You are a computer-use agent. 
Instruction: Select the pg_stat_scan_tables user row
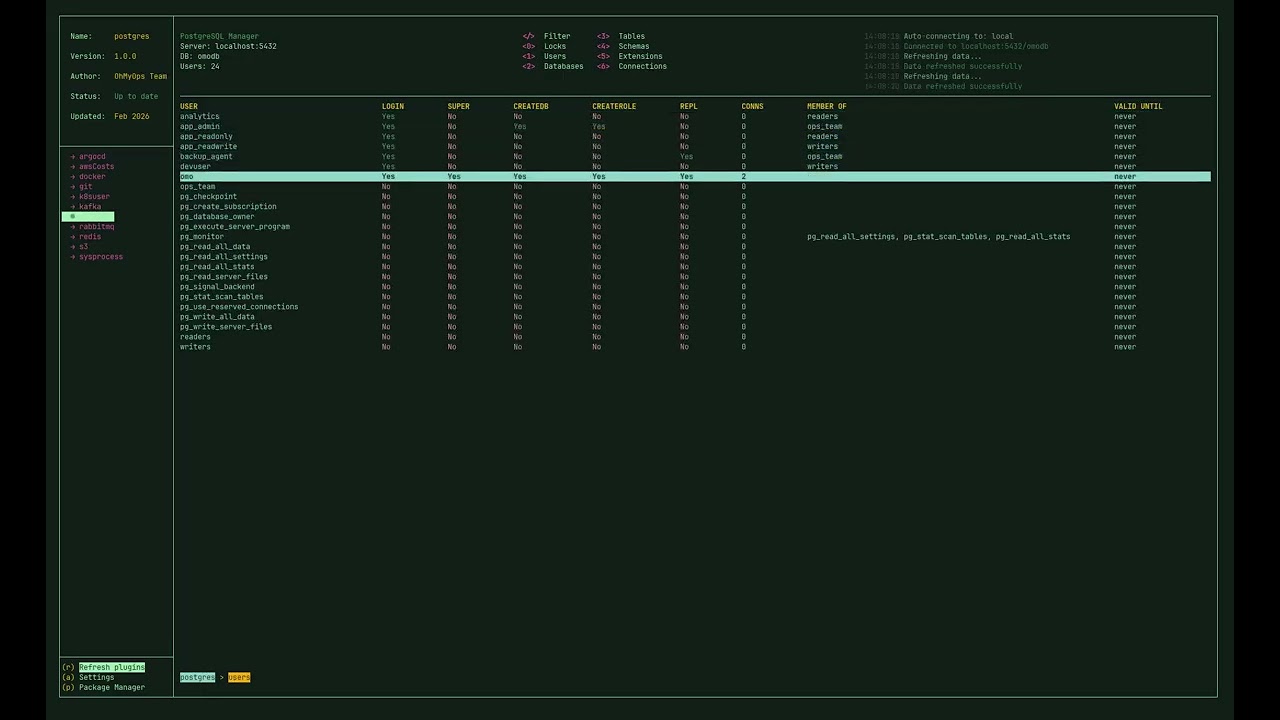[695, 297]
